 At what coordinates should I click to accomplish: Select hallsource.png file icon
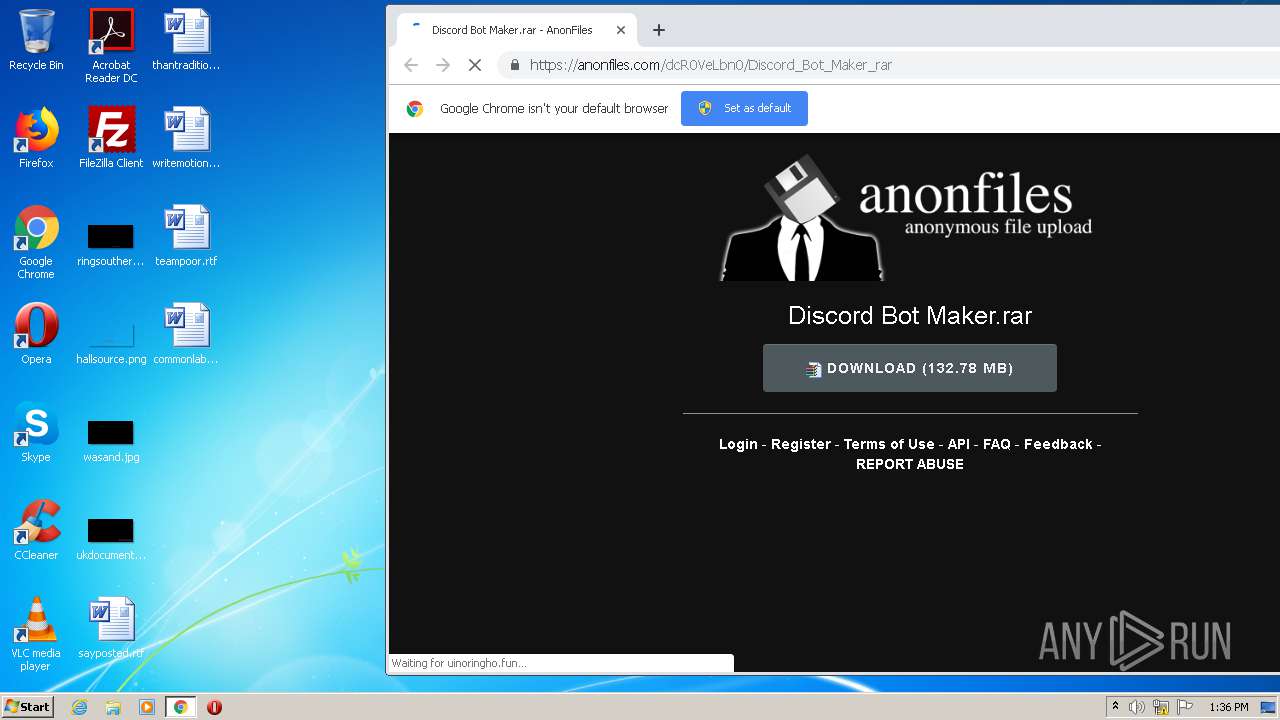(111, 340)
